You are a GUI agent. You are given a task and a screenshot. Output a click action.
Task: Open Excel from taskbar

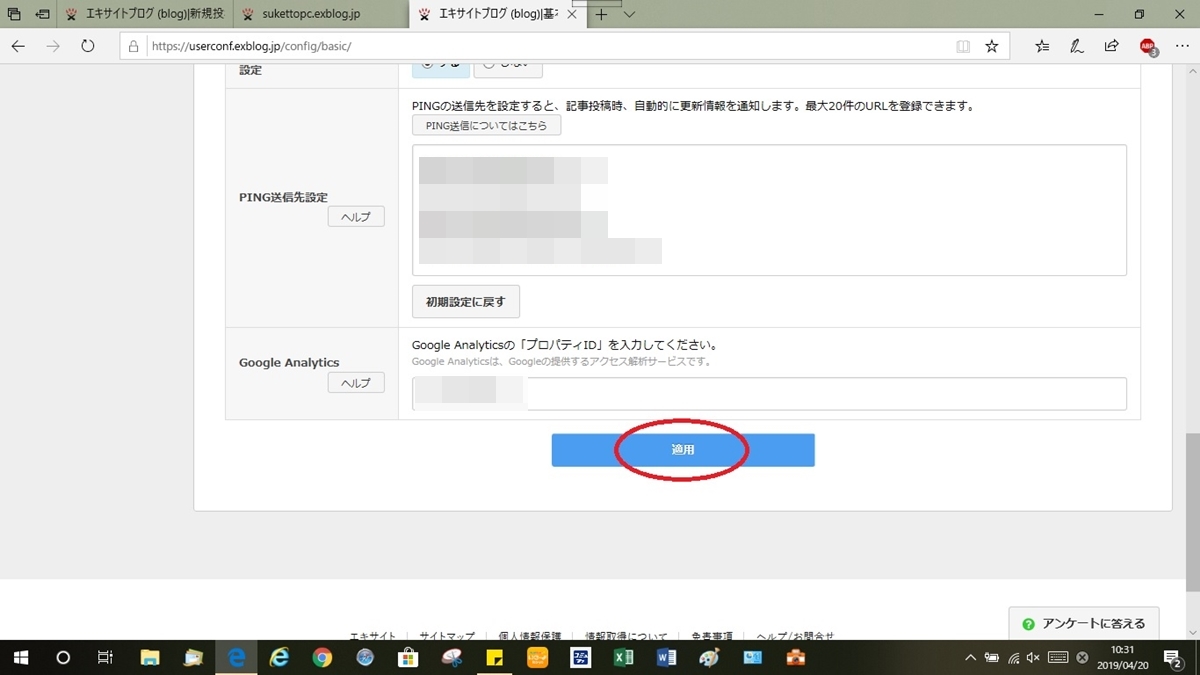click(623, 657)
